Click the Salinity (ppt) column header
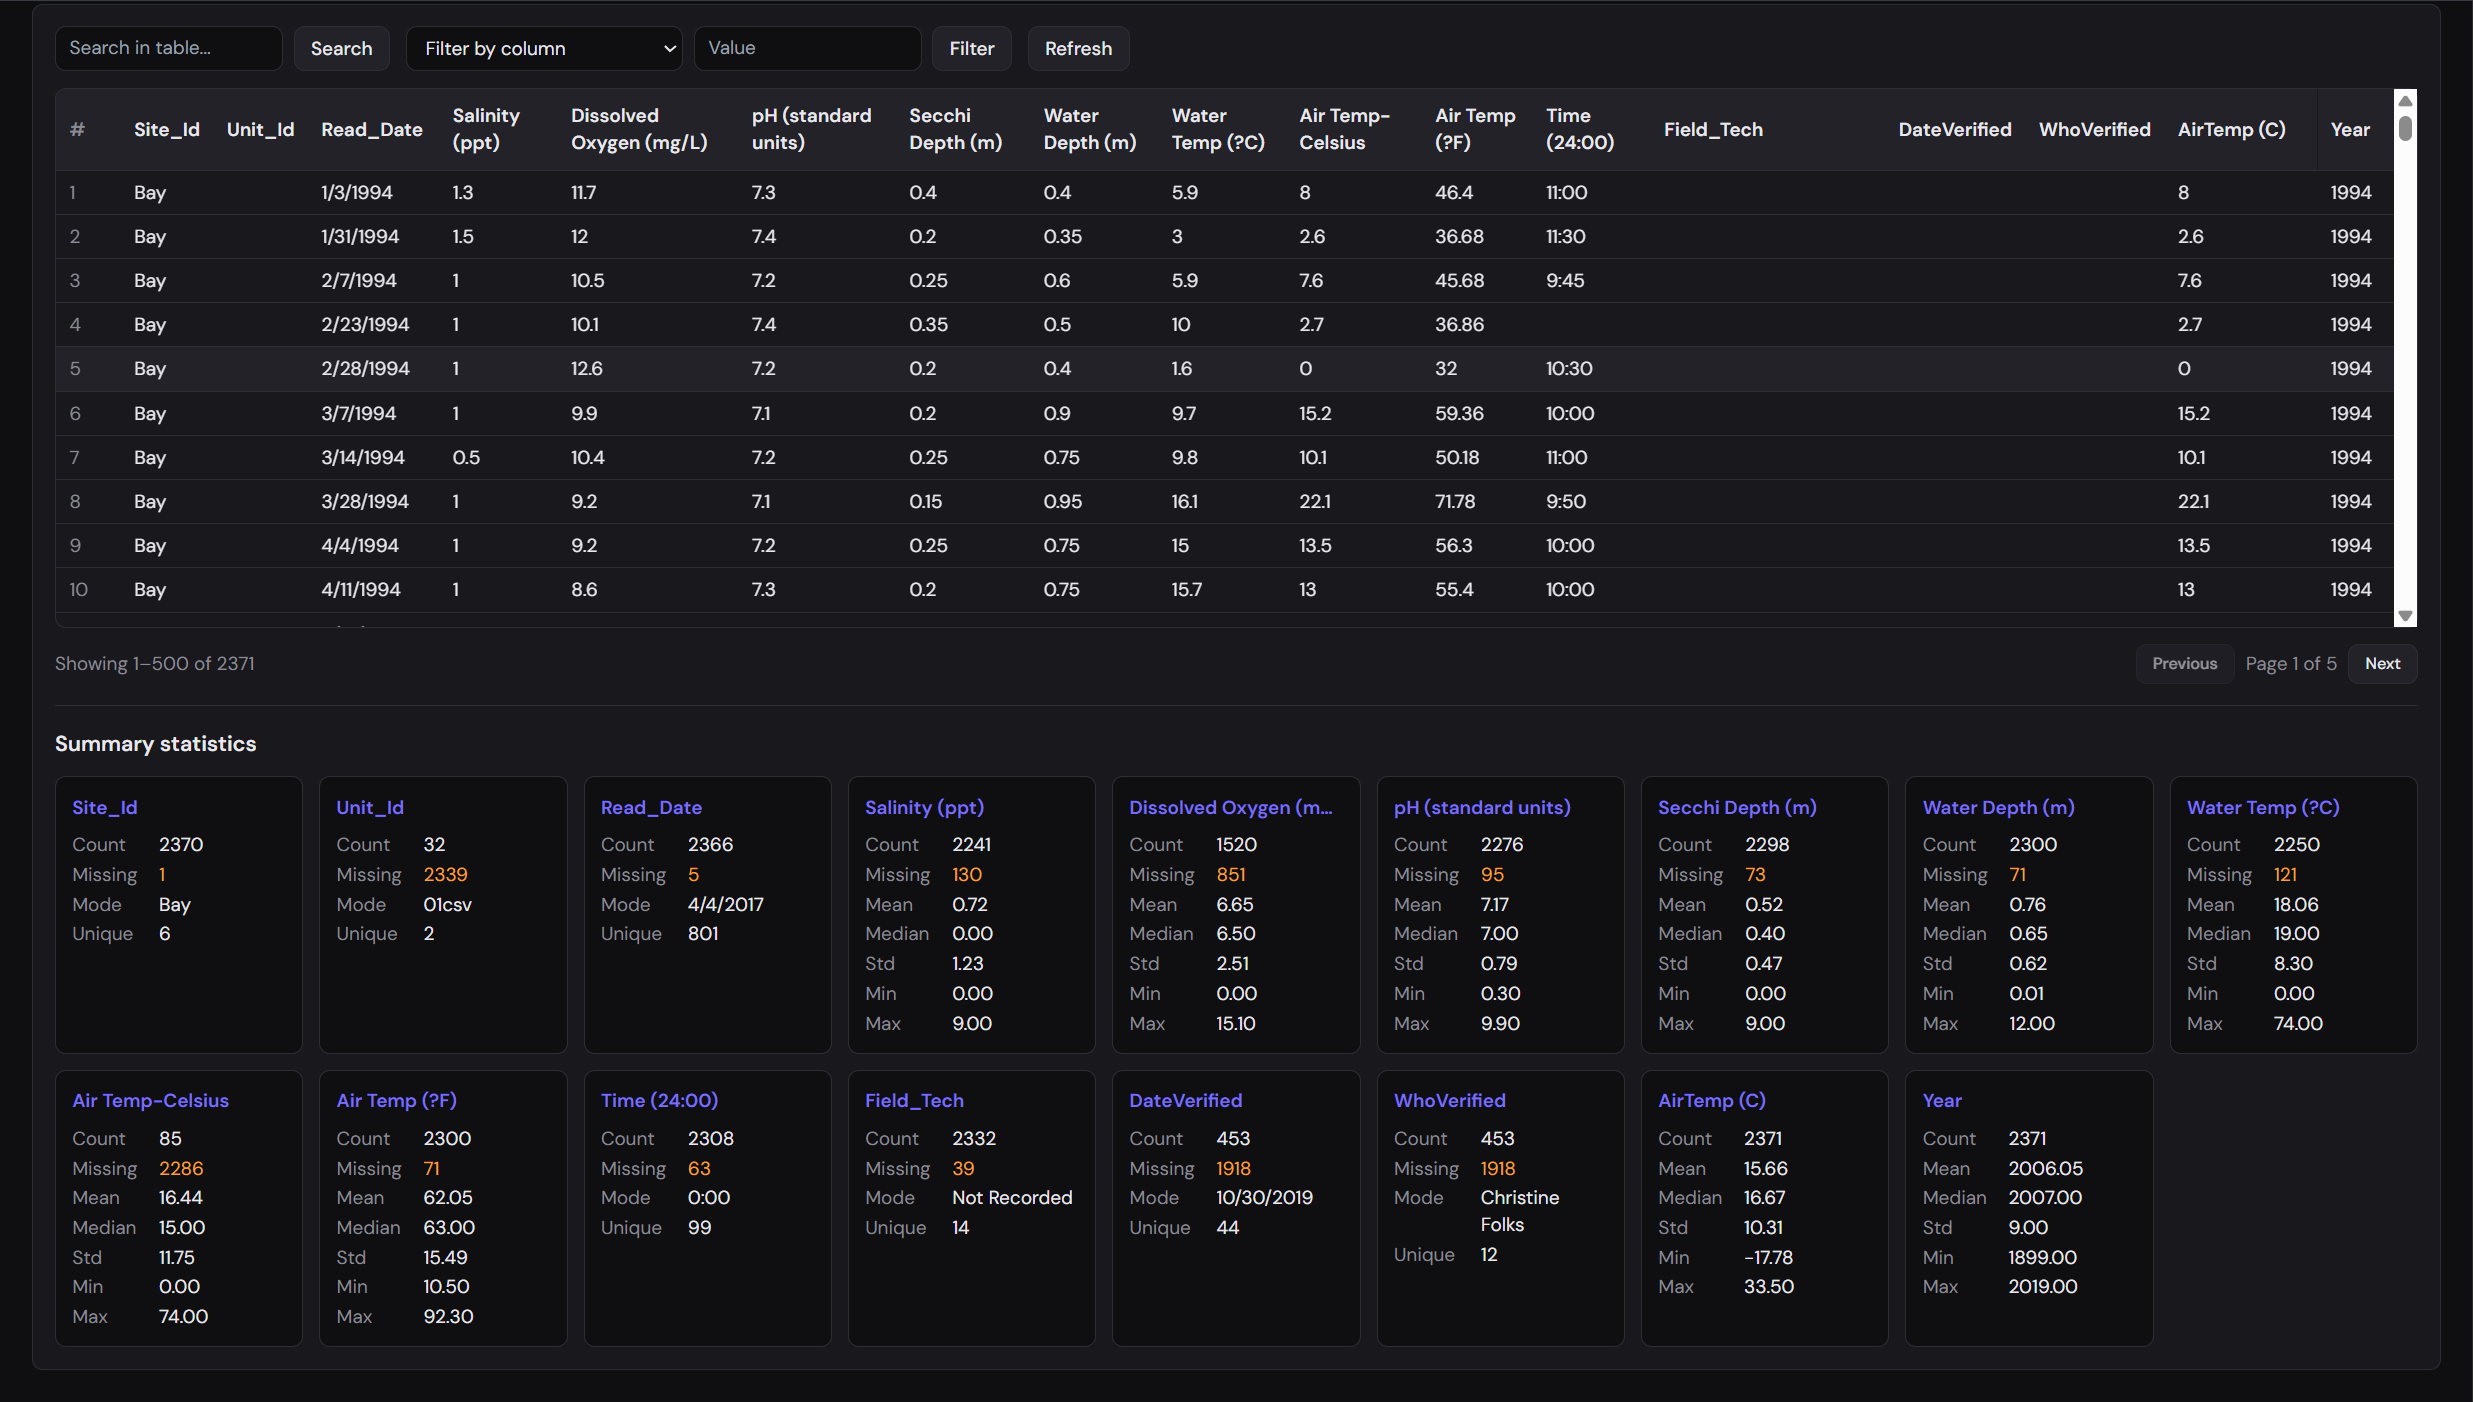The width and height of the screenshot is (2473, 1402). [x=486, y=129]
